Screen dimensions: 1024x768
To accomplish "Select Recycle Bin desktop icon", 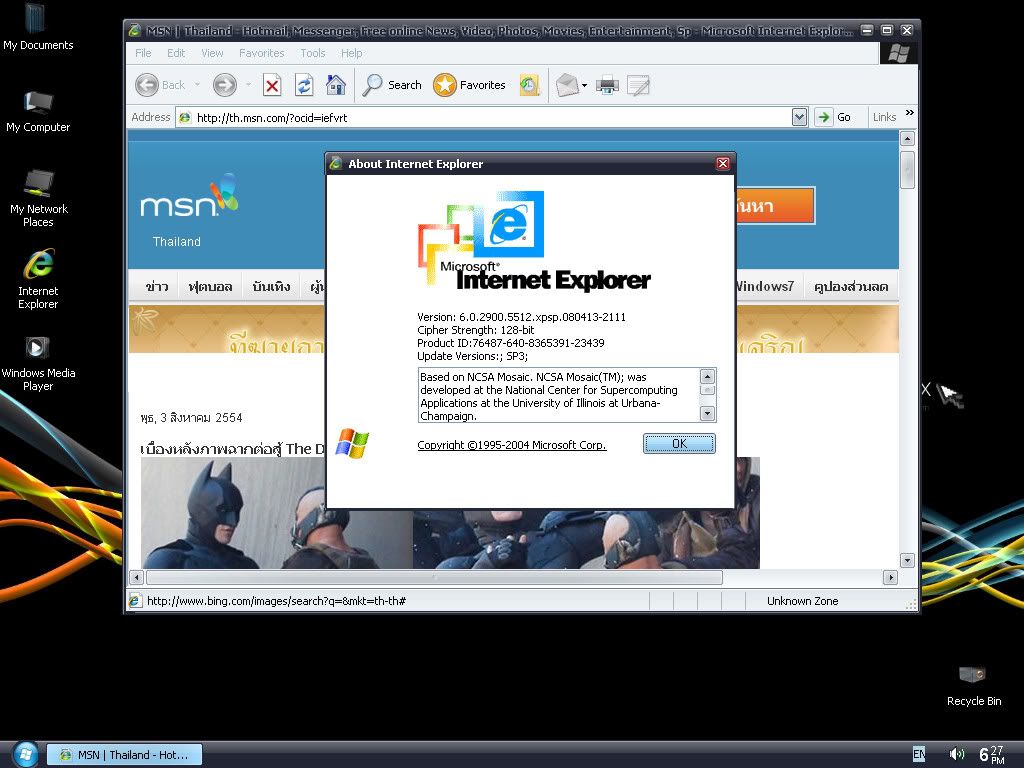I will (x=974, y=685).
